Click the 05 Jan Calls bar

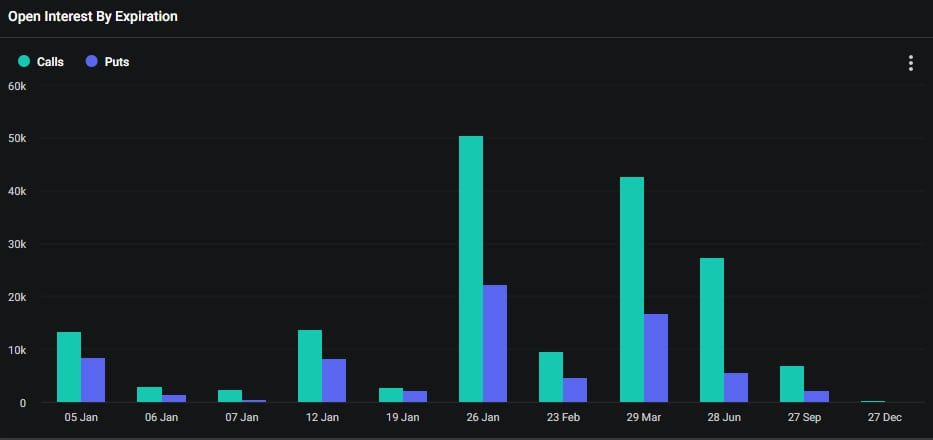click(x=69, y=367)
